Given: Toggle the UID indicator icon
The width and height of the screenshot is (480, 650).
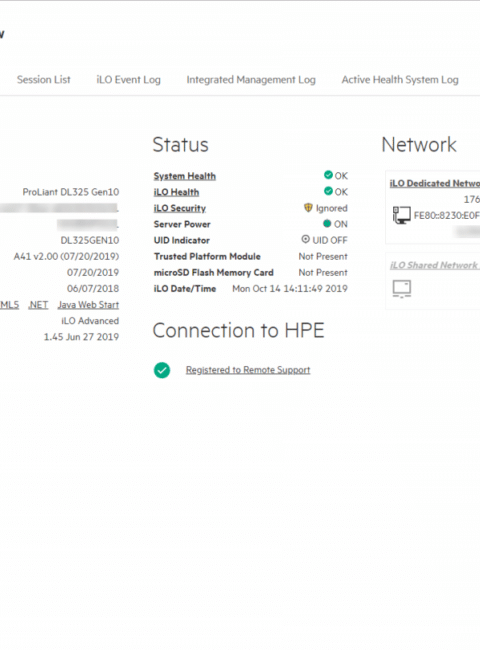Looking at the screenshot, I should click(305, 239).
